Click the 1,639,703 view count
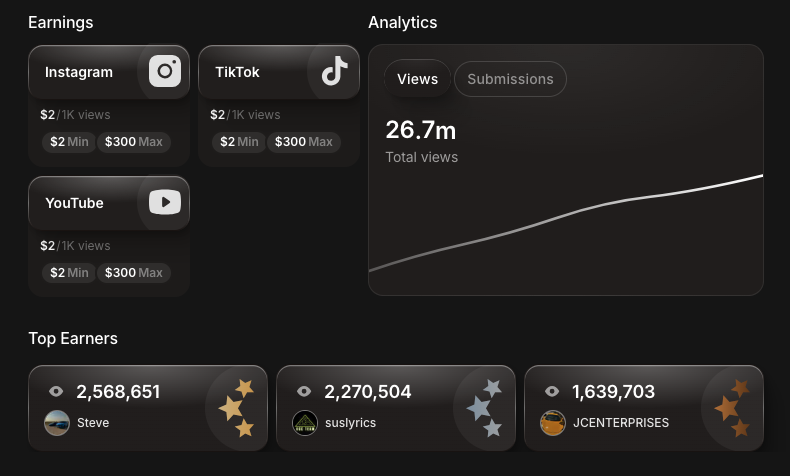 point(613,392)
